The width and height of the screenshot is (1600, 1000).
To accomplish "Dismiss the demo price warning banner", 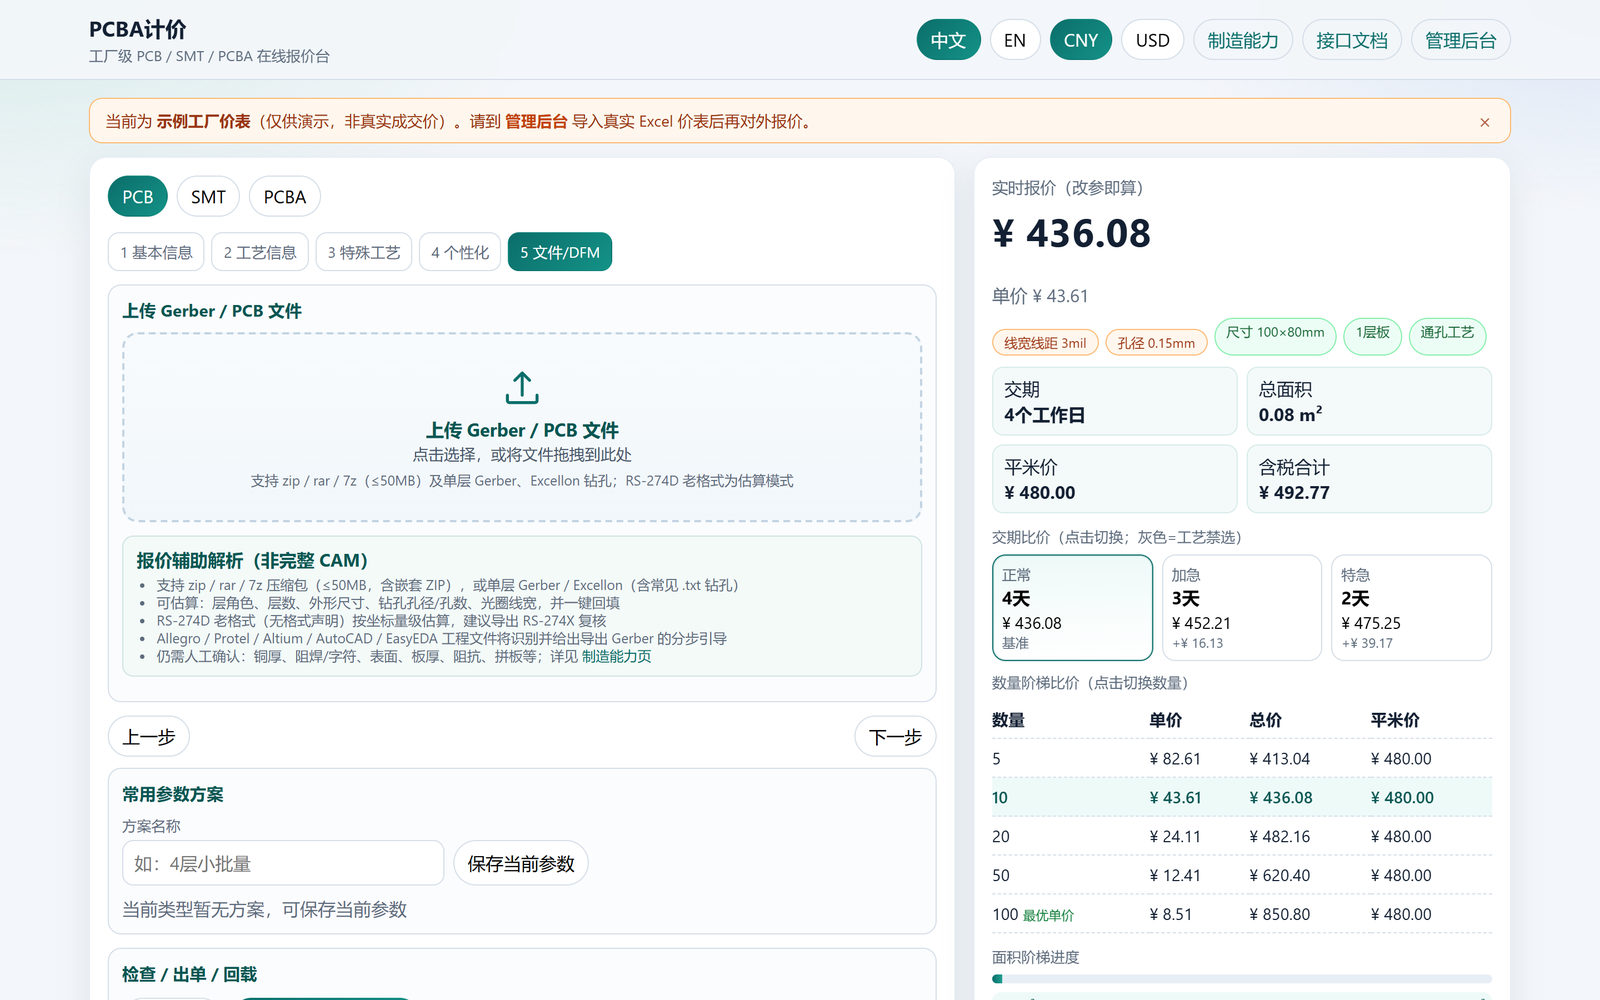I will point(1485,122).
